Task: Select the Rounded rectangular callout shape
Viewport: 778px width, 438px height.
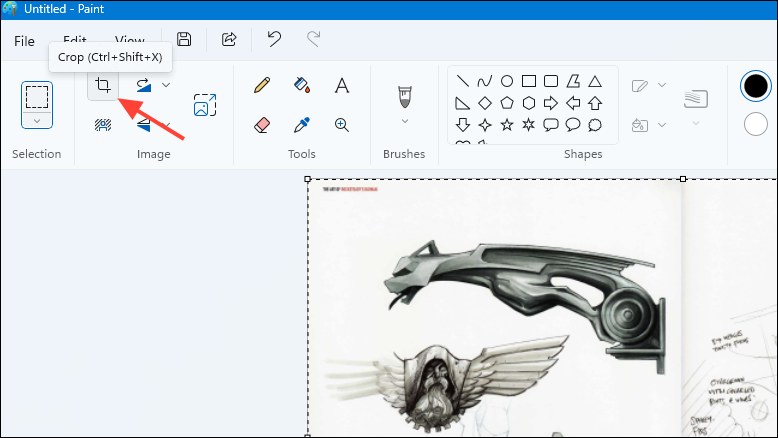Action: click(x=551, y=125)
